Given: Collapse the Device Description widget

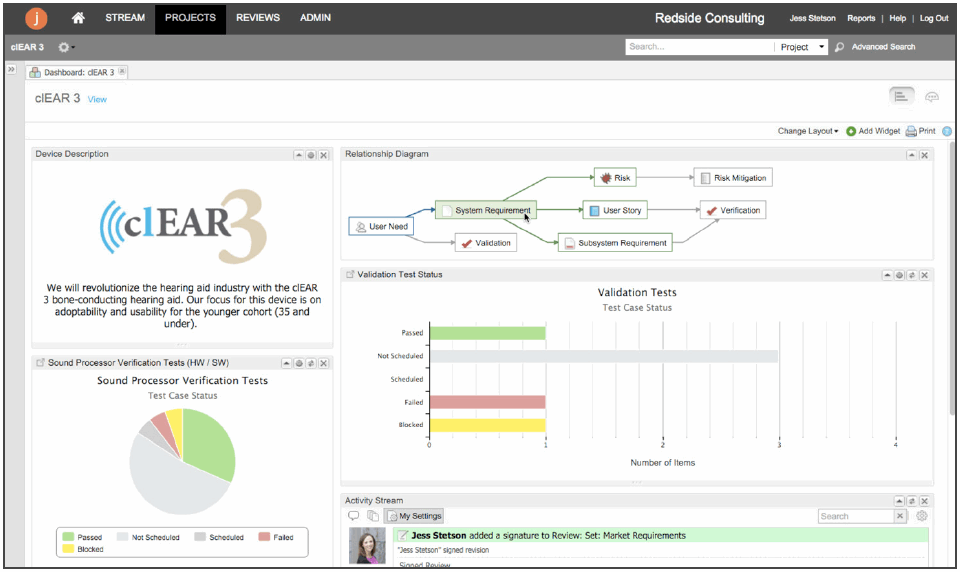Looking at the screenshot, I should [x=299, y=155].
